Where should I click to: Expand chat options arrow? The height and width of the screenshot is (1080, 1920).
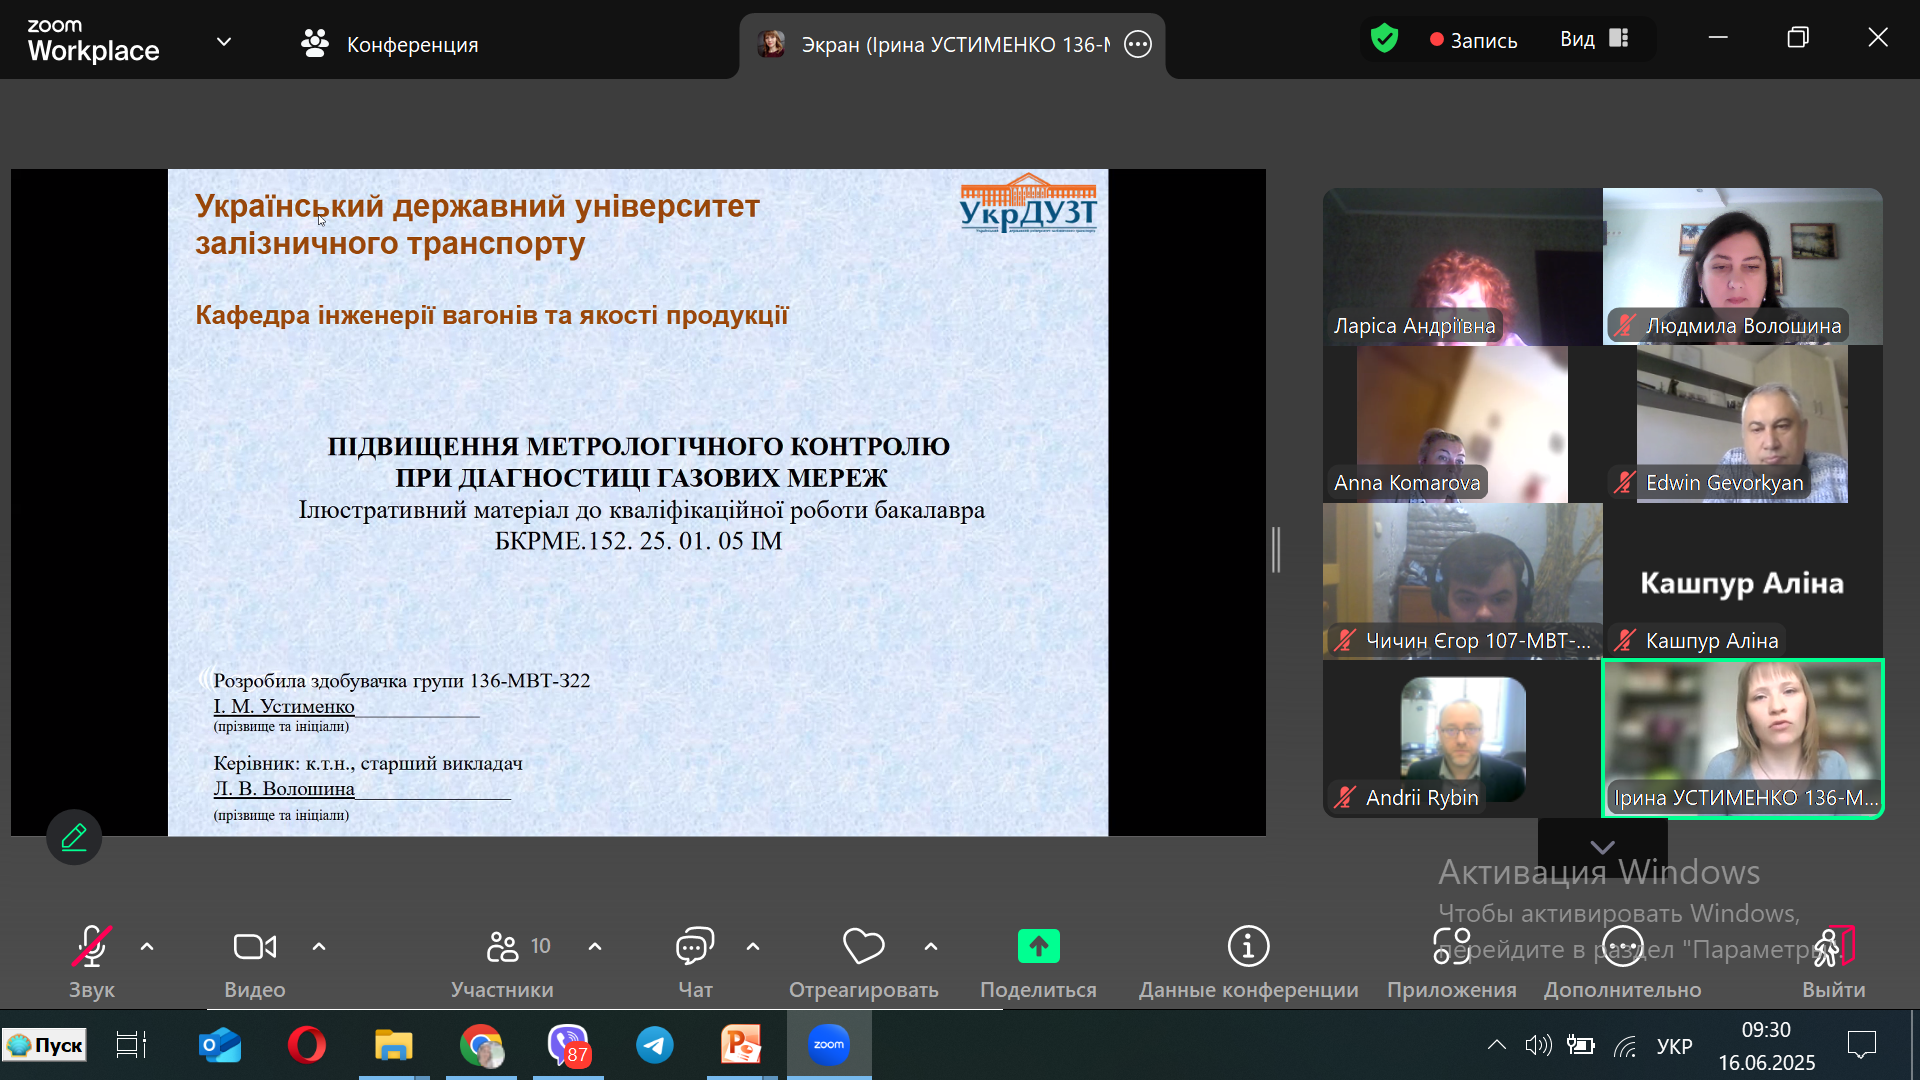(753, 946)
